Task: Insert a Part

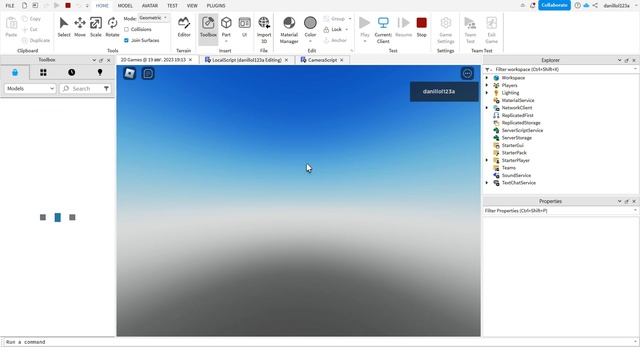Action: (226, 29)
